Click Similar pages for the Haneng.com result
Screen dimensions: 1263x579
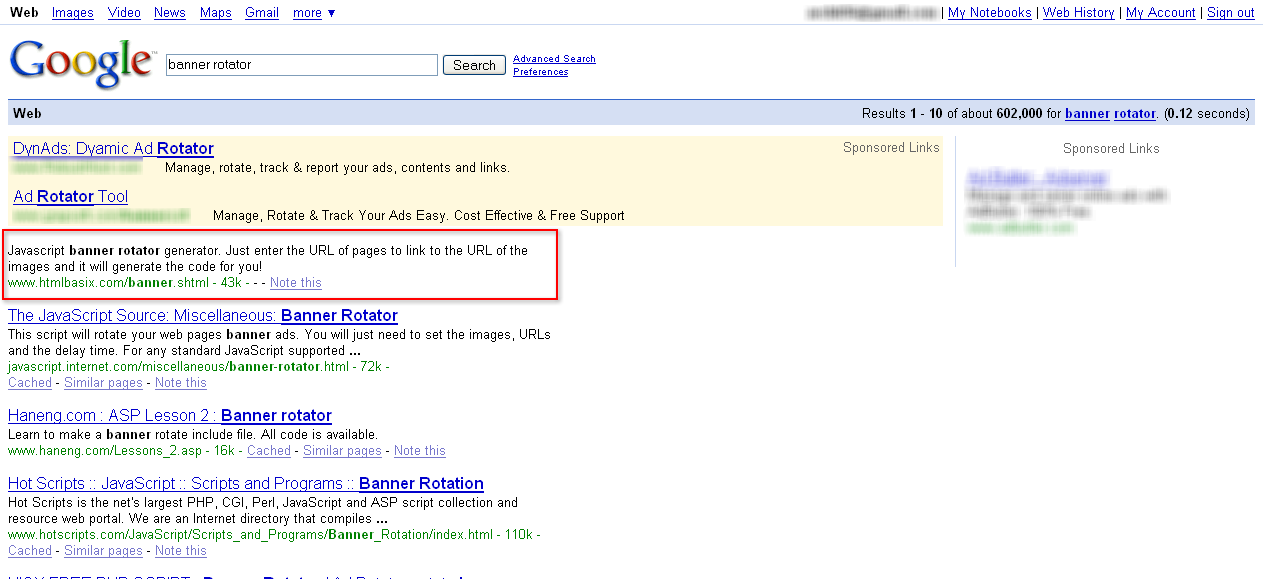click(x=342, y=450)
